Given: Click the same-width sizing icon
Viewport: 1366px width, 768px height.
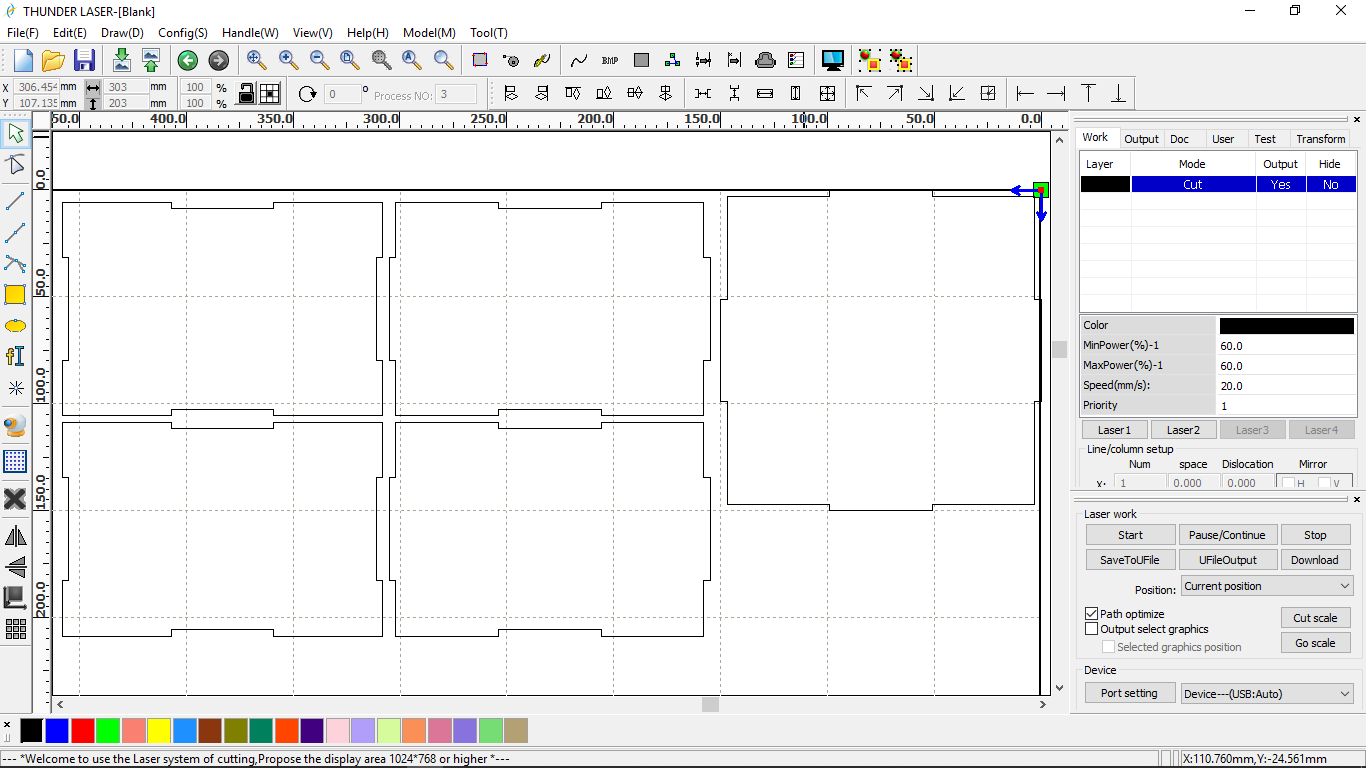Looking at the screenshot, I should (x=765, y=94).
